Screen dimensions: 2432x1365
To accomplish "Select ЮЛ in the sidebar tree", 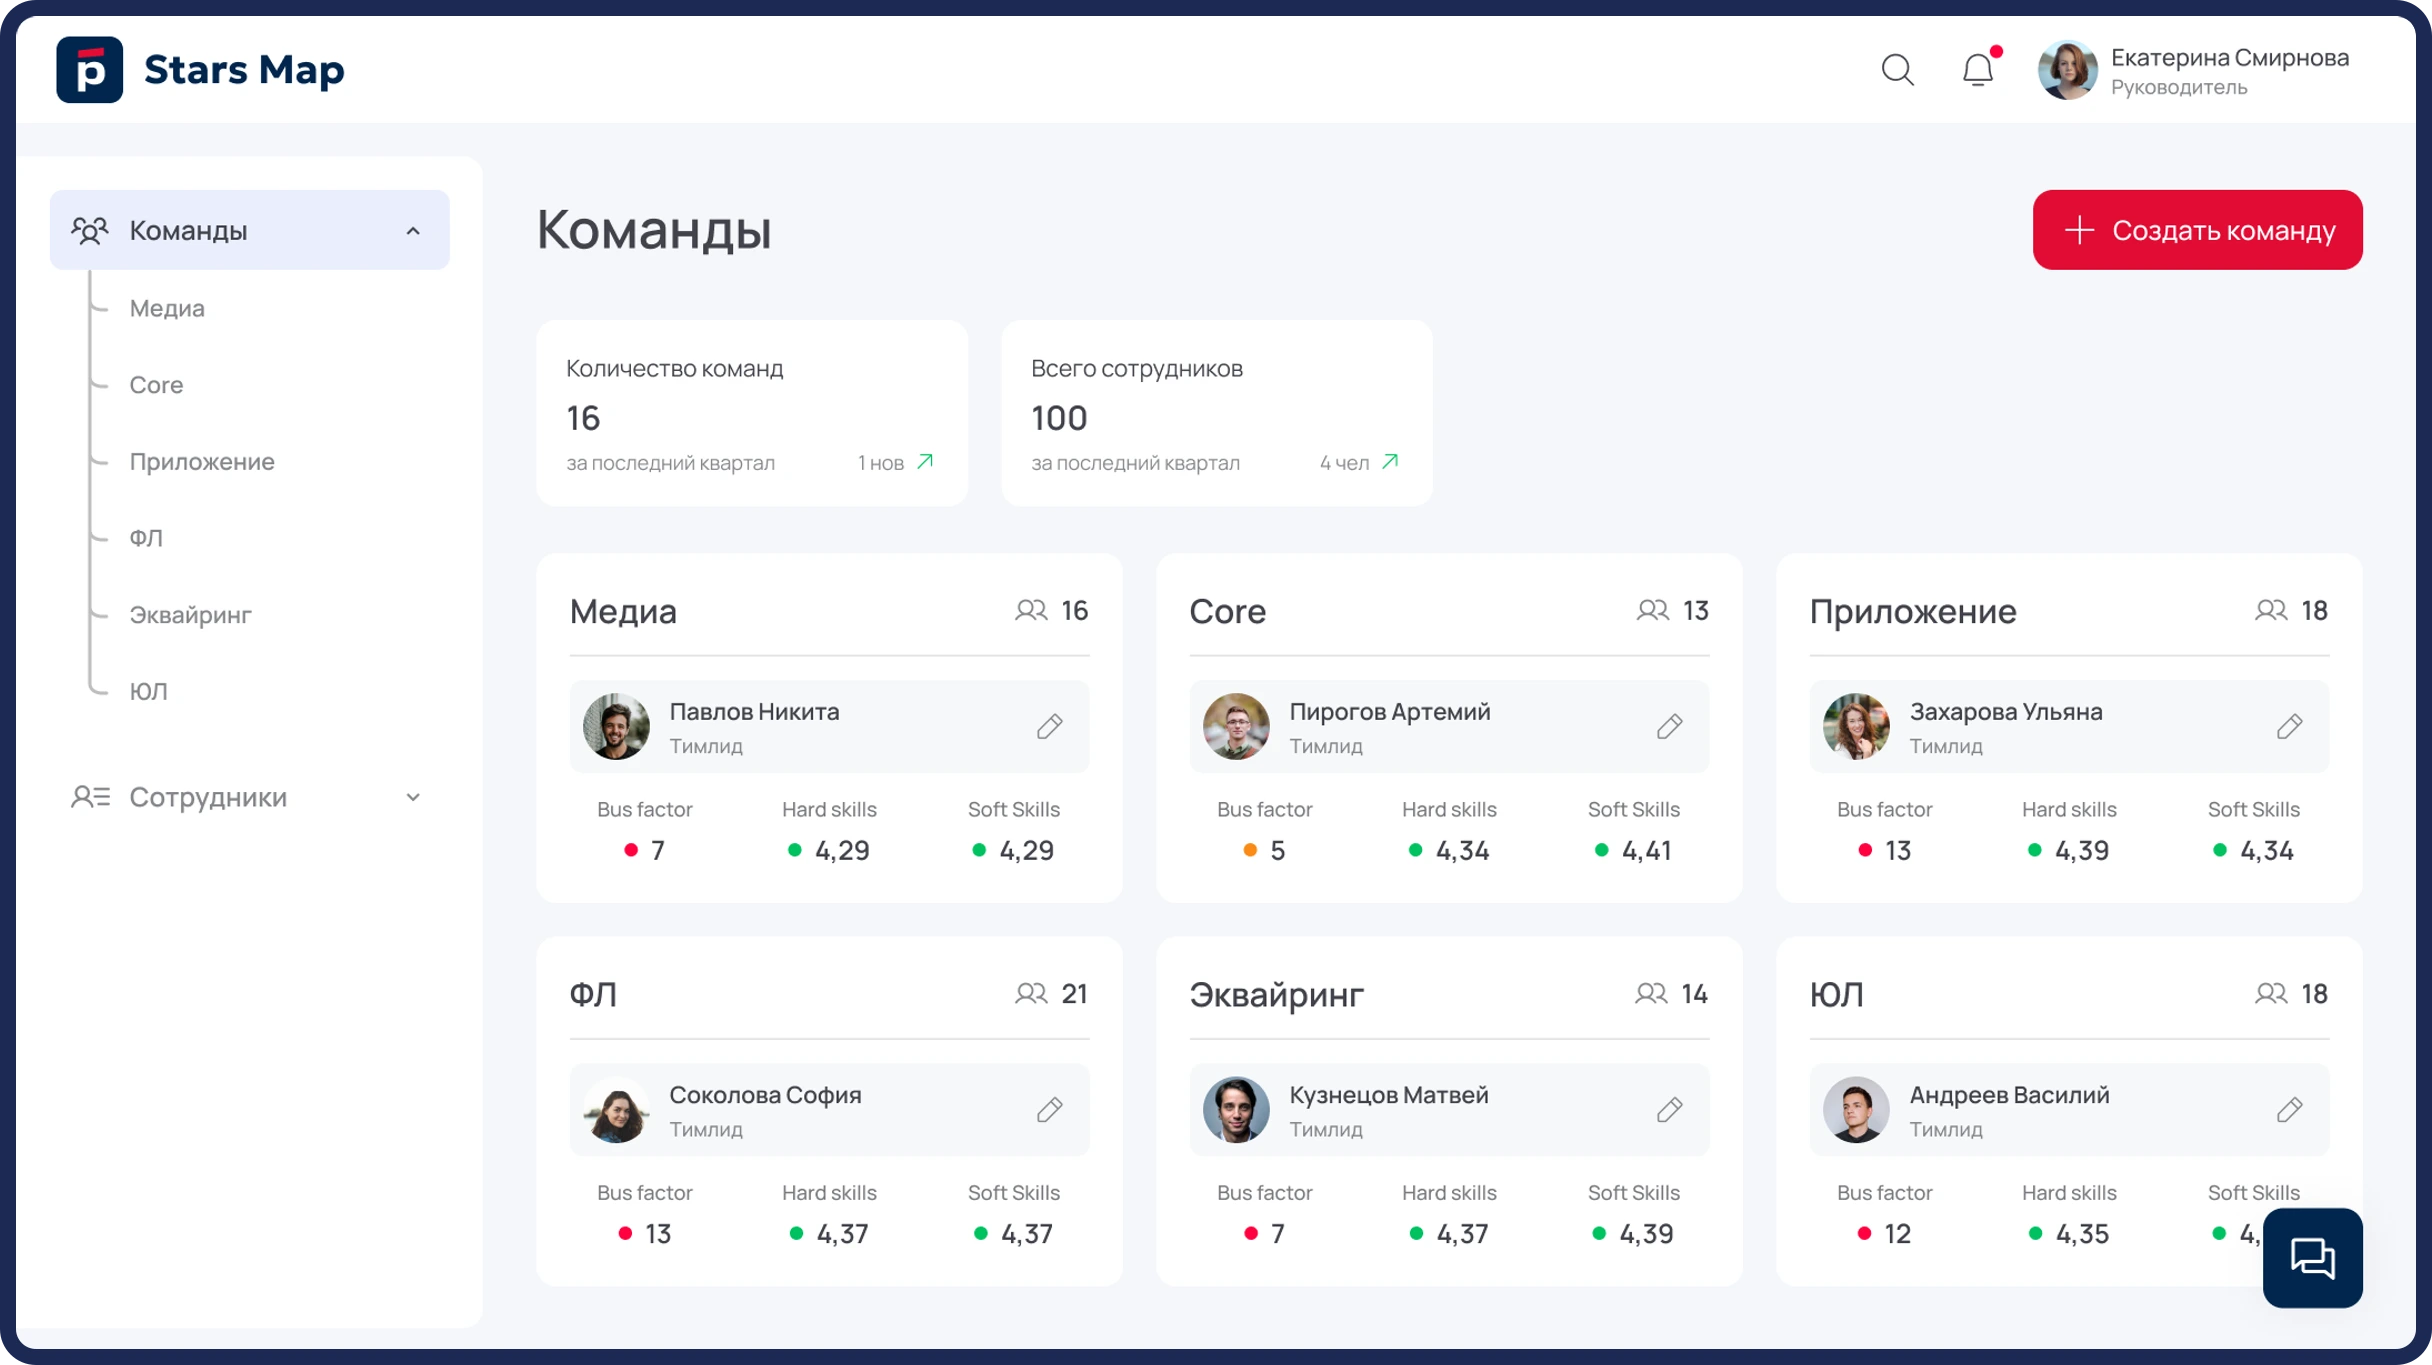I will click(148, 691).
